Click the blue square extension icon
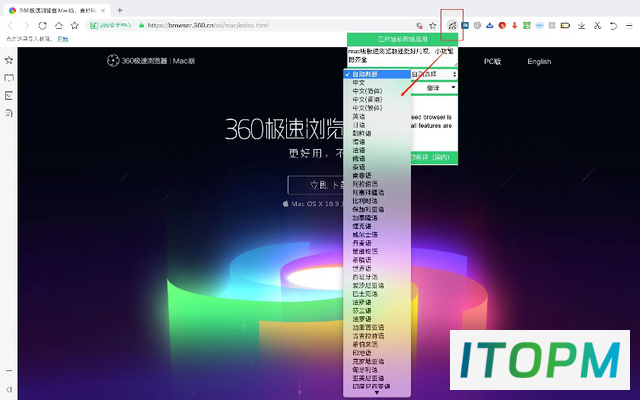640x400 pixels. coord(465,25)
